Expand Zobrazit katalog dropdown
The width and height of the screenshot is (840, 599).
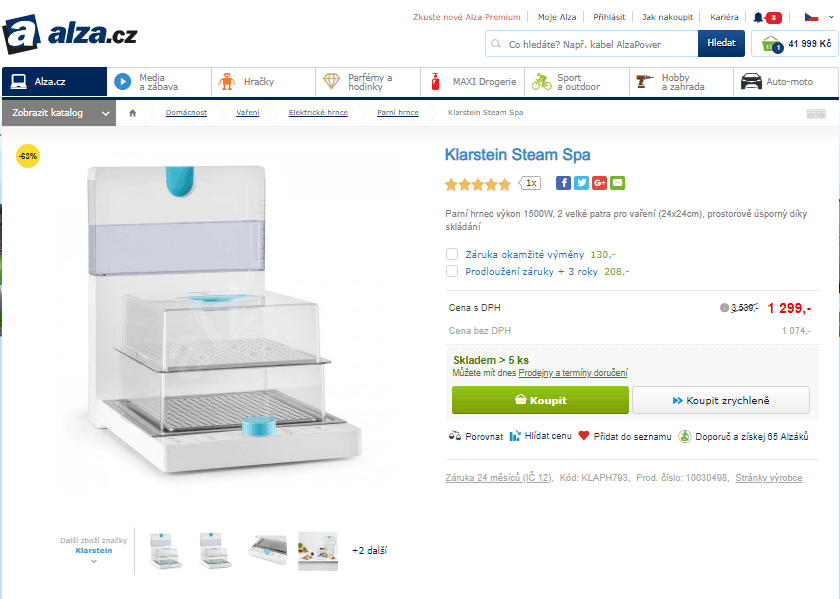(59, 113)
